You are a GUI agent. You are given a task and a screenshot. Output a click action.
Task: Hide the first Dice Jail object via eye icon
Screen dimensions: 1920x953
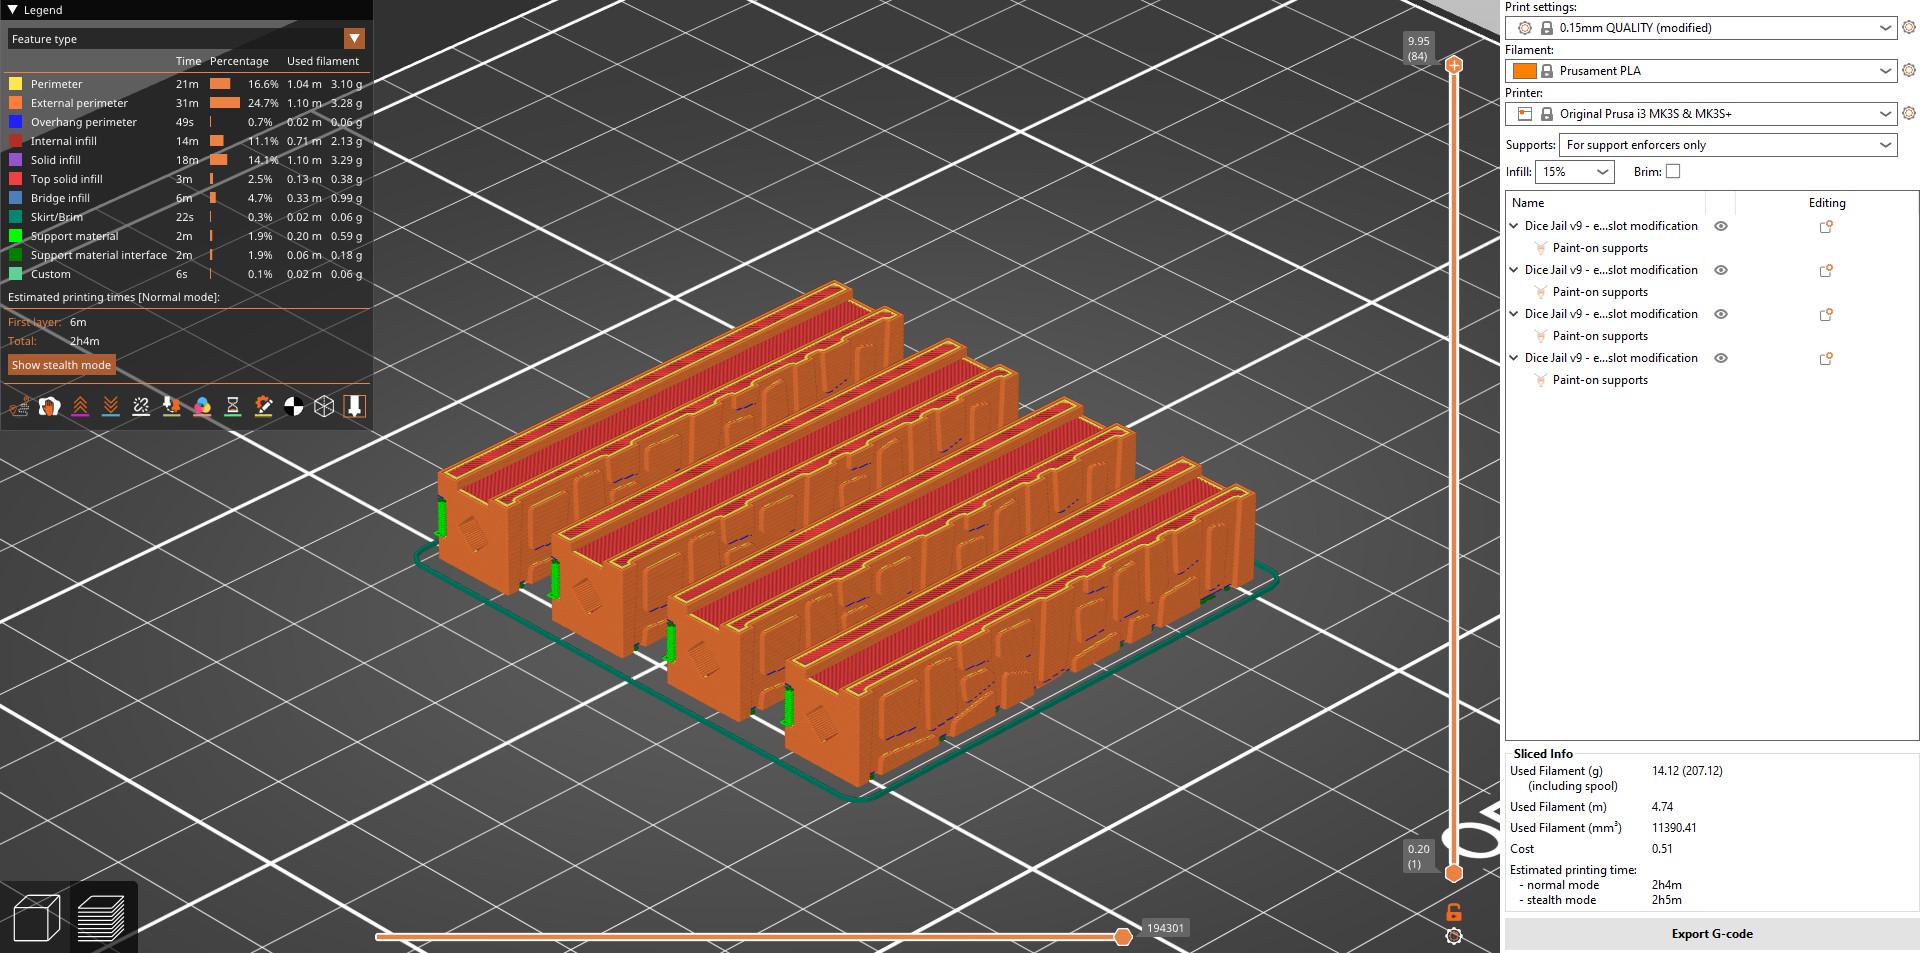tap(1721, 226)
